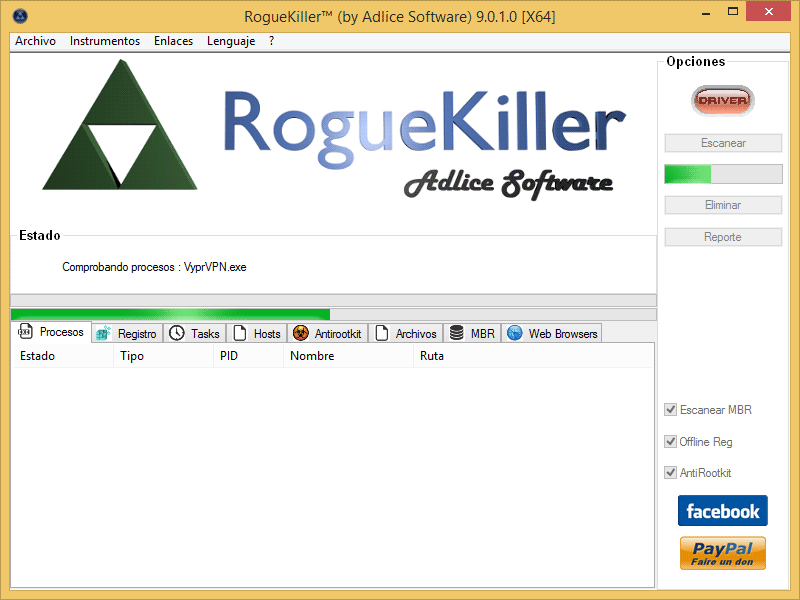Open the PayPal donation button
Screen dimensions: 800x600
(722, 553)
